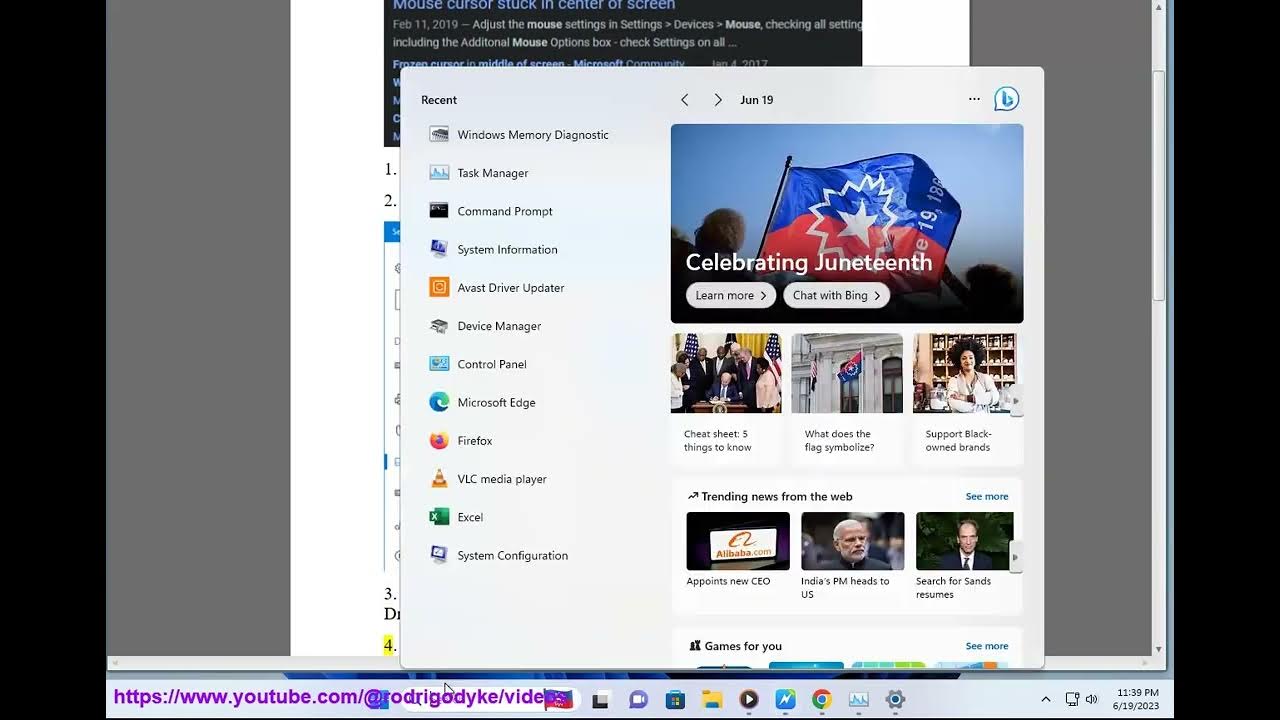This screenshot has height=720, width=1280.
Task: Open the Chat (Teams) taskbar icon
Action: coord(638,700)
